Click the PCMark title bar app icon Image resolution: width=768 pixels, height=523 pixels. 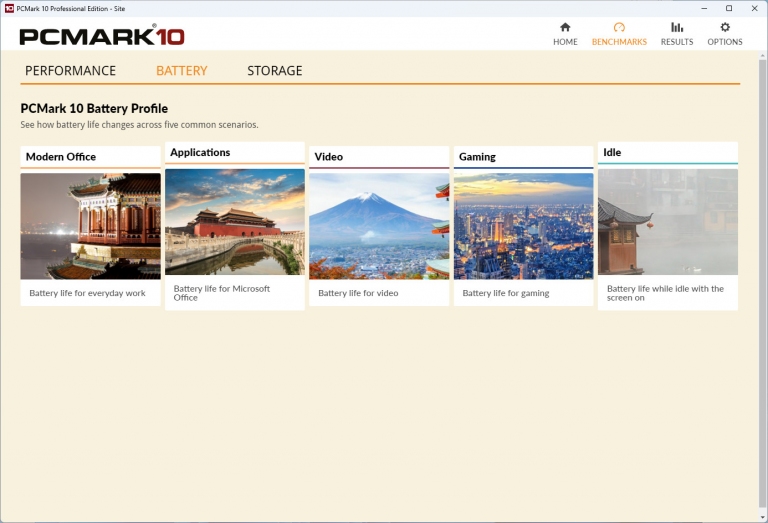9,8
